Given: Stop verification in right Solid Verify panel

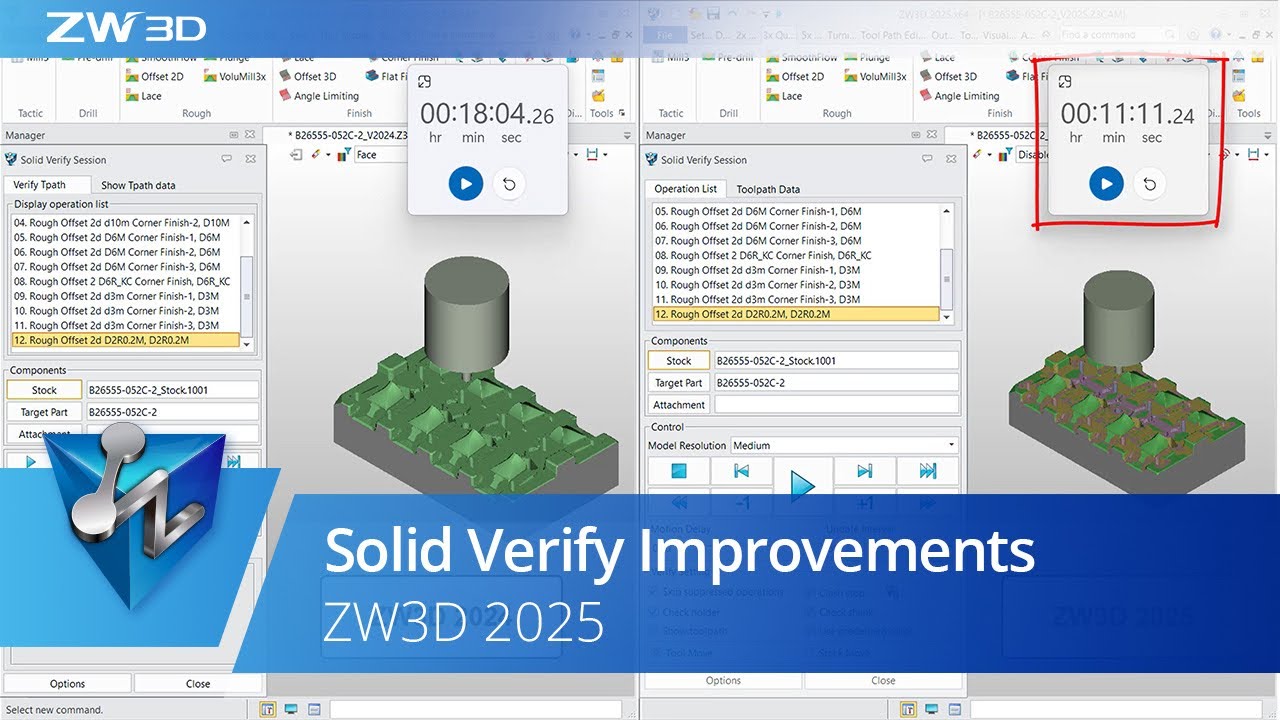Looking at the screenshot, I should (679, 470).
